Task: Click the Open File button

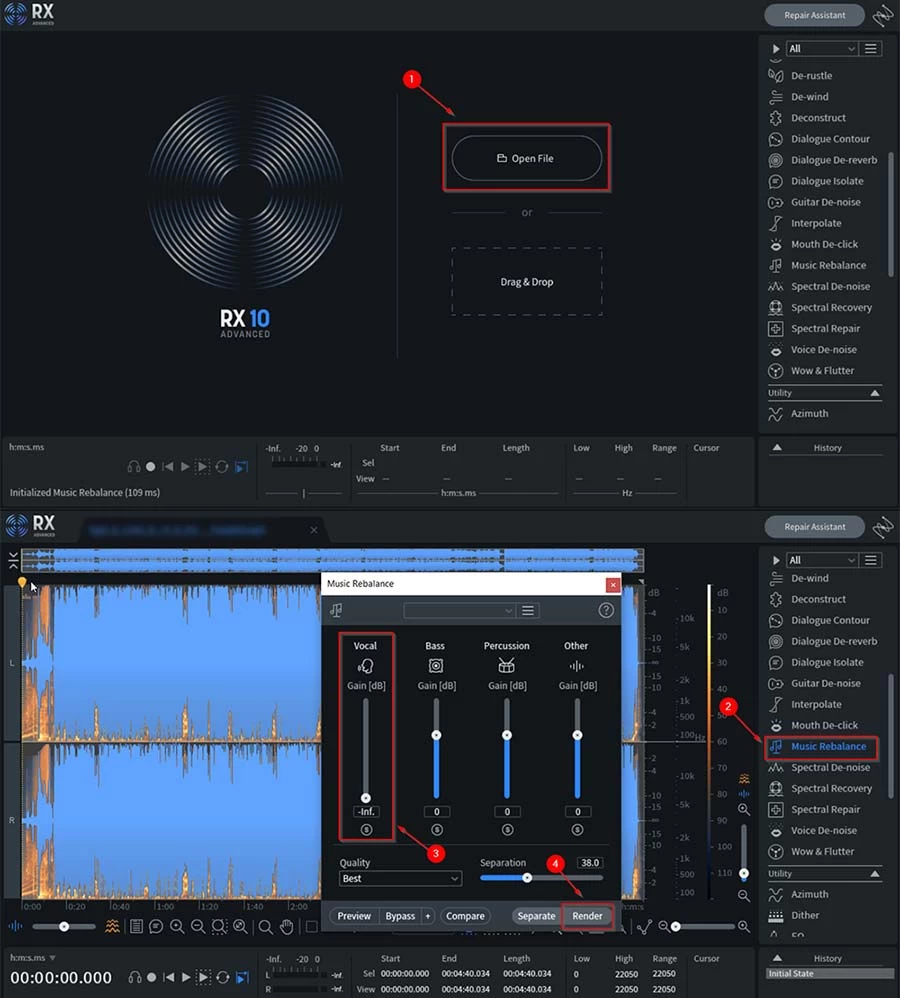Action: click(x=527, y=158)
